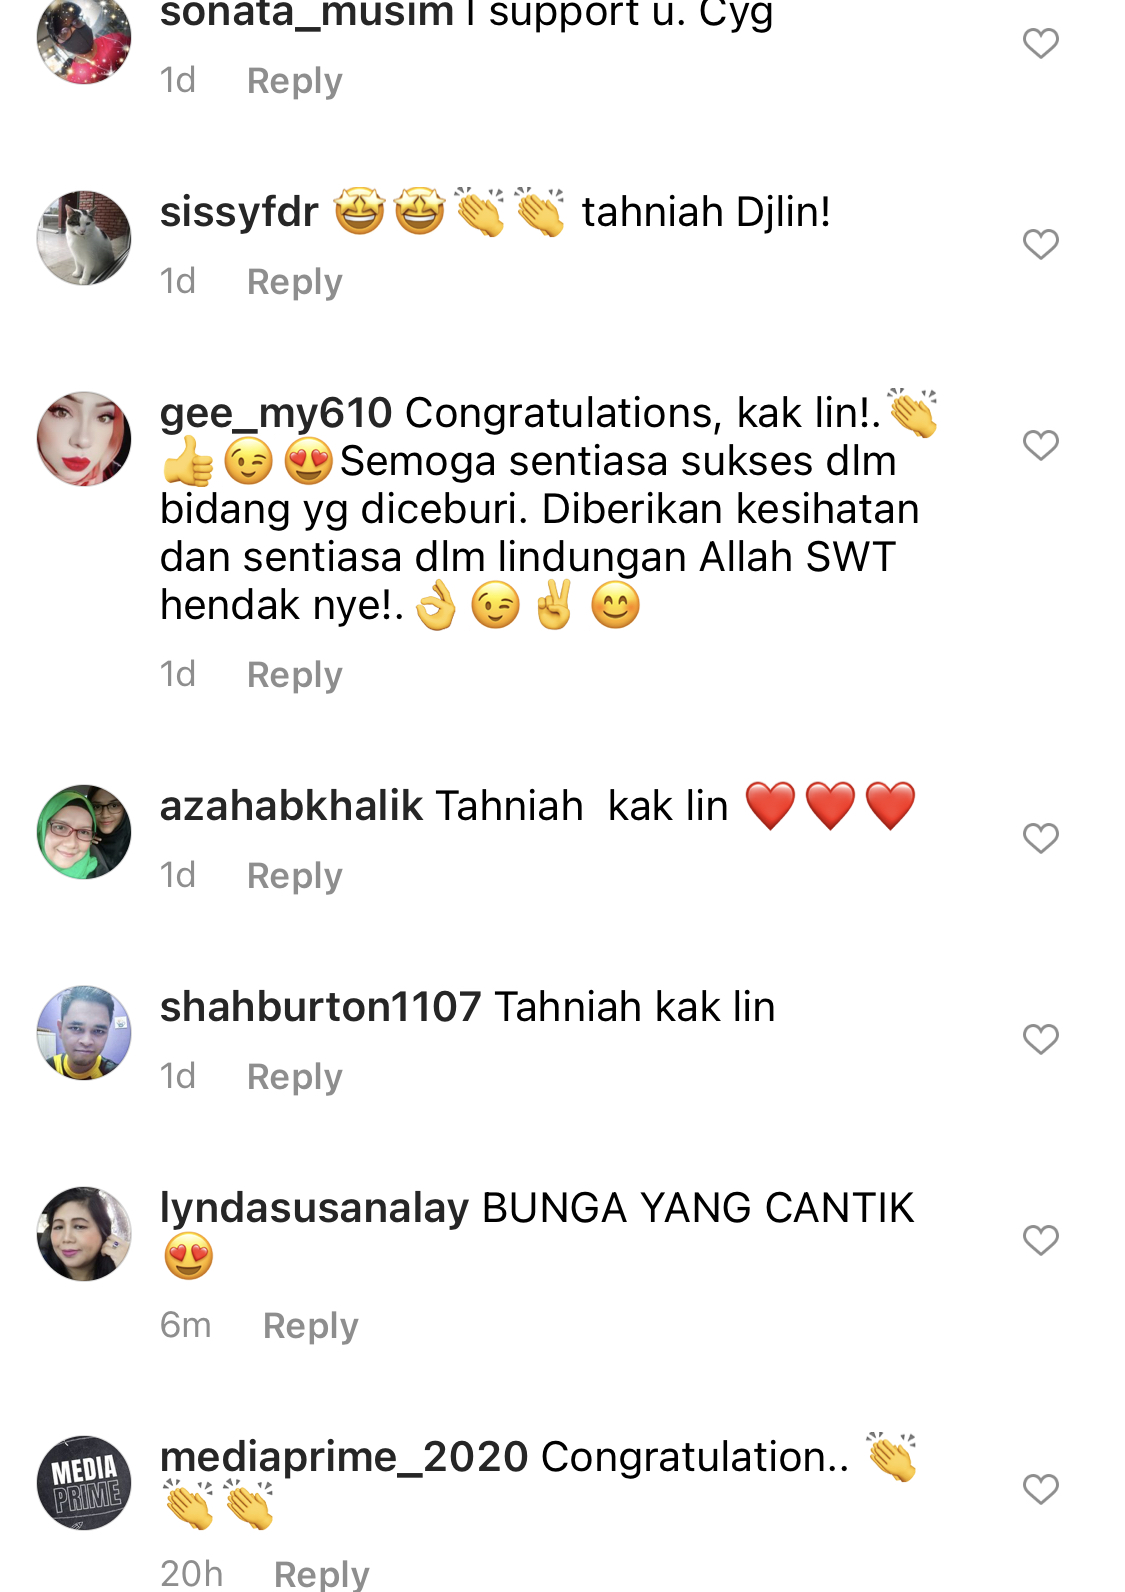This screenshot has height=1592, width=1125.
Task: Like lyndasusanalay's BUNGA YANG CANTIK comment
Action: click(1040, 1240)
